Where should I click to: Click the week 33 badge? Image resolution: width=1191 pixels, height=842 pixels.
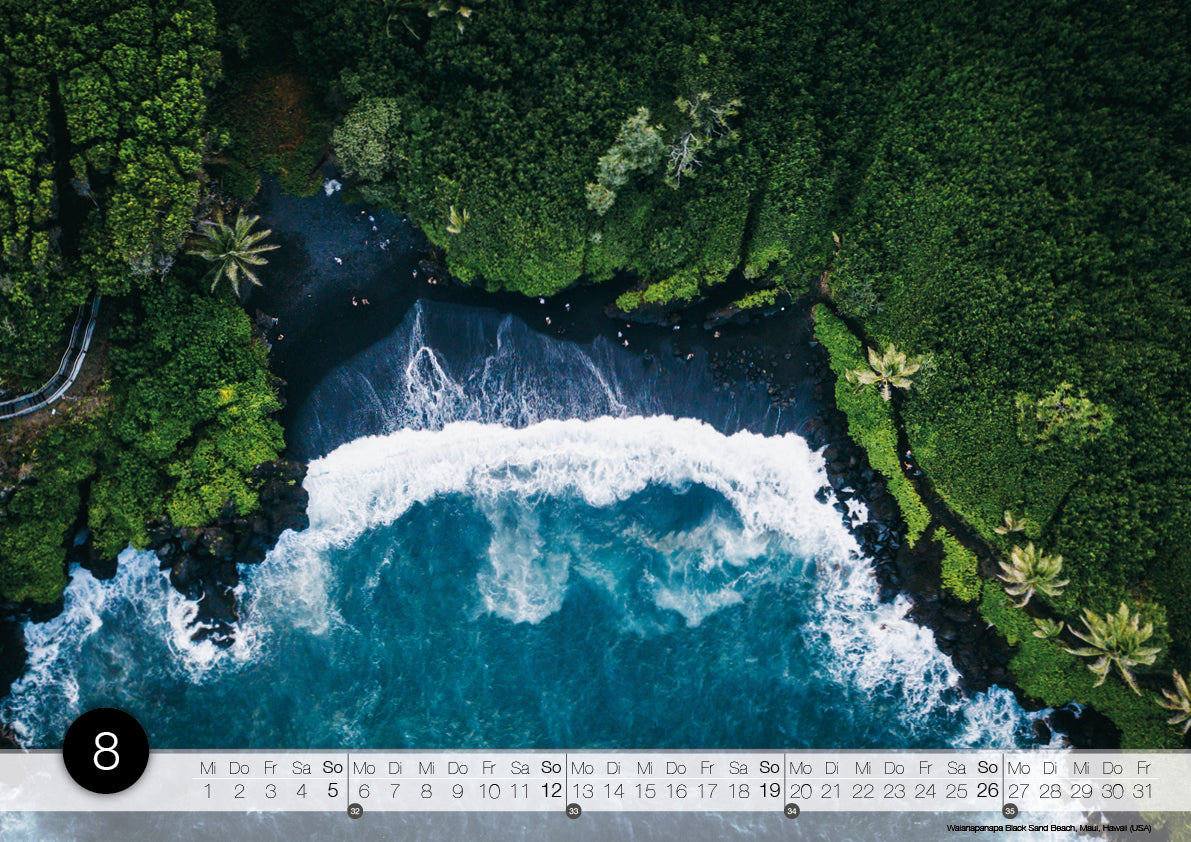click(573, 811)
